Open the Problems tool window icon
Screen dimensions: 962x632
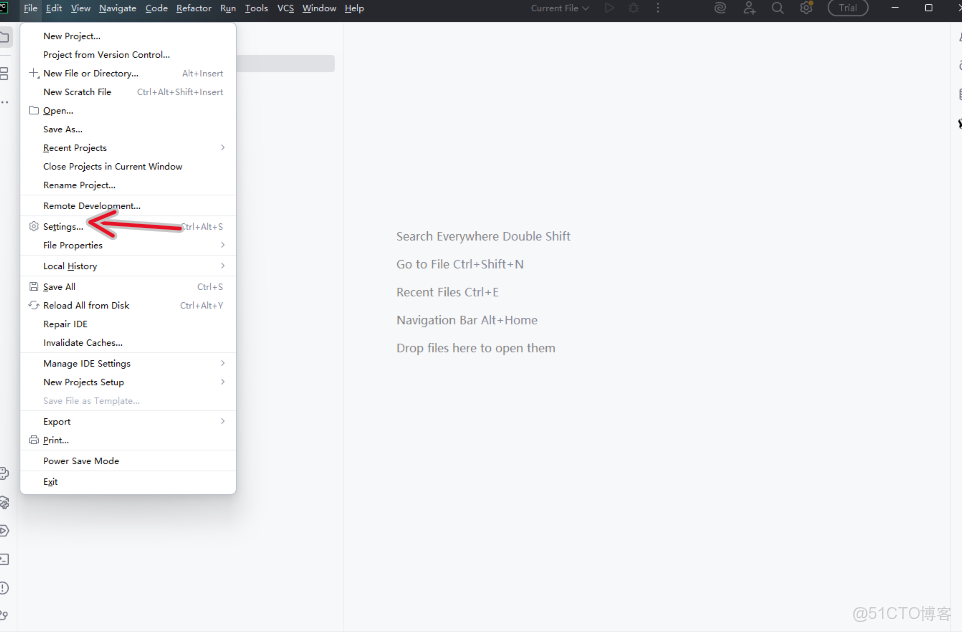4,588
